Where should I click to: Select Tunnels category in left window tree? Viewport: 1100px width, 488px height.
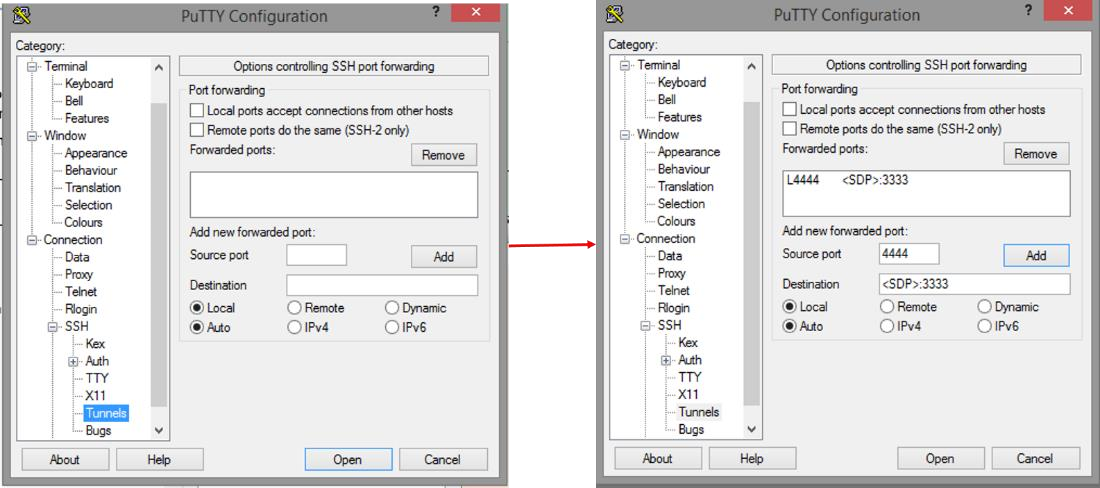click(106, 413)
